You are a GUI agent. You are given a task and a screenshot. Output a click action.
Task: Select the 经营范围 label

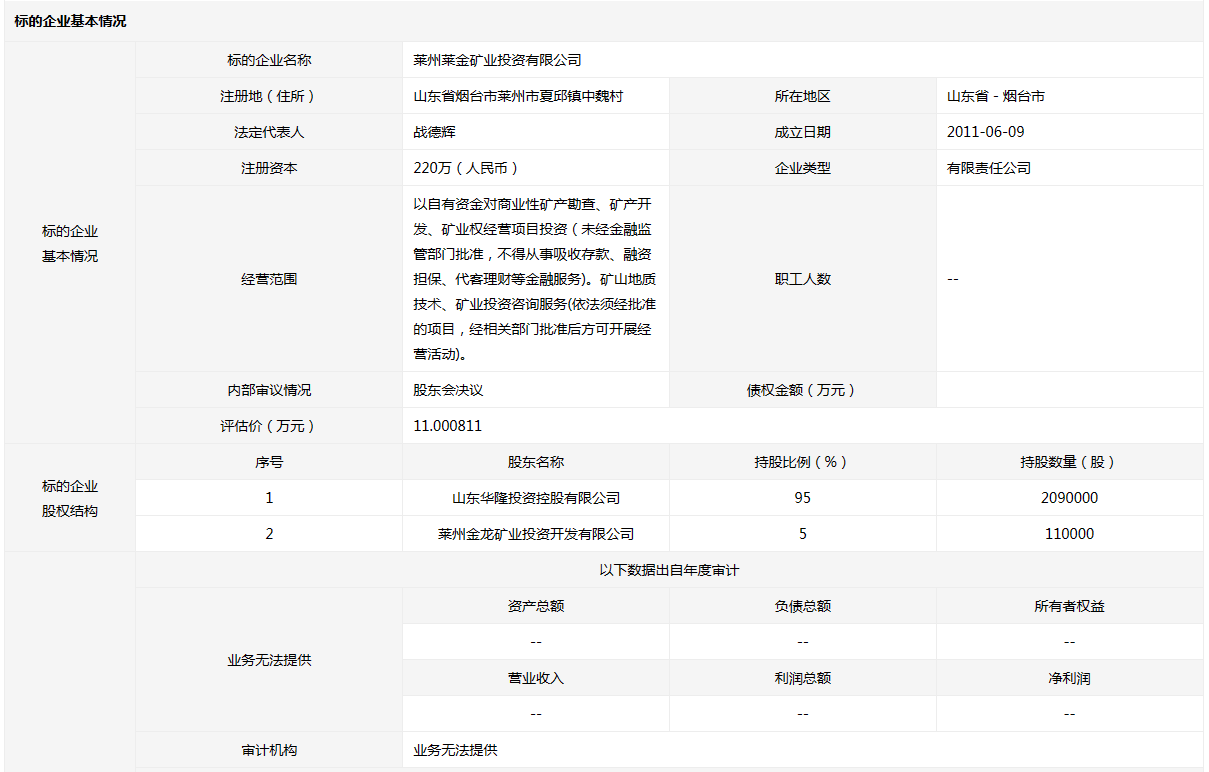269,279
